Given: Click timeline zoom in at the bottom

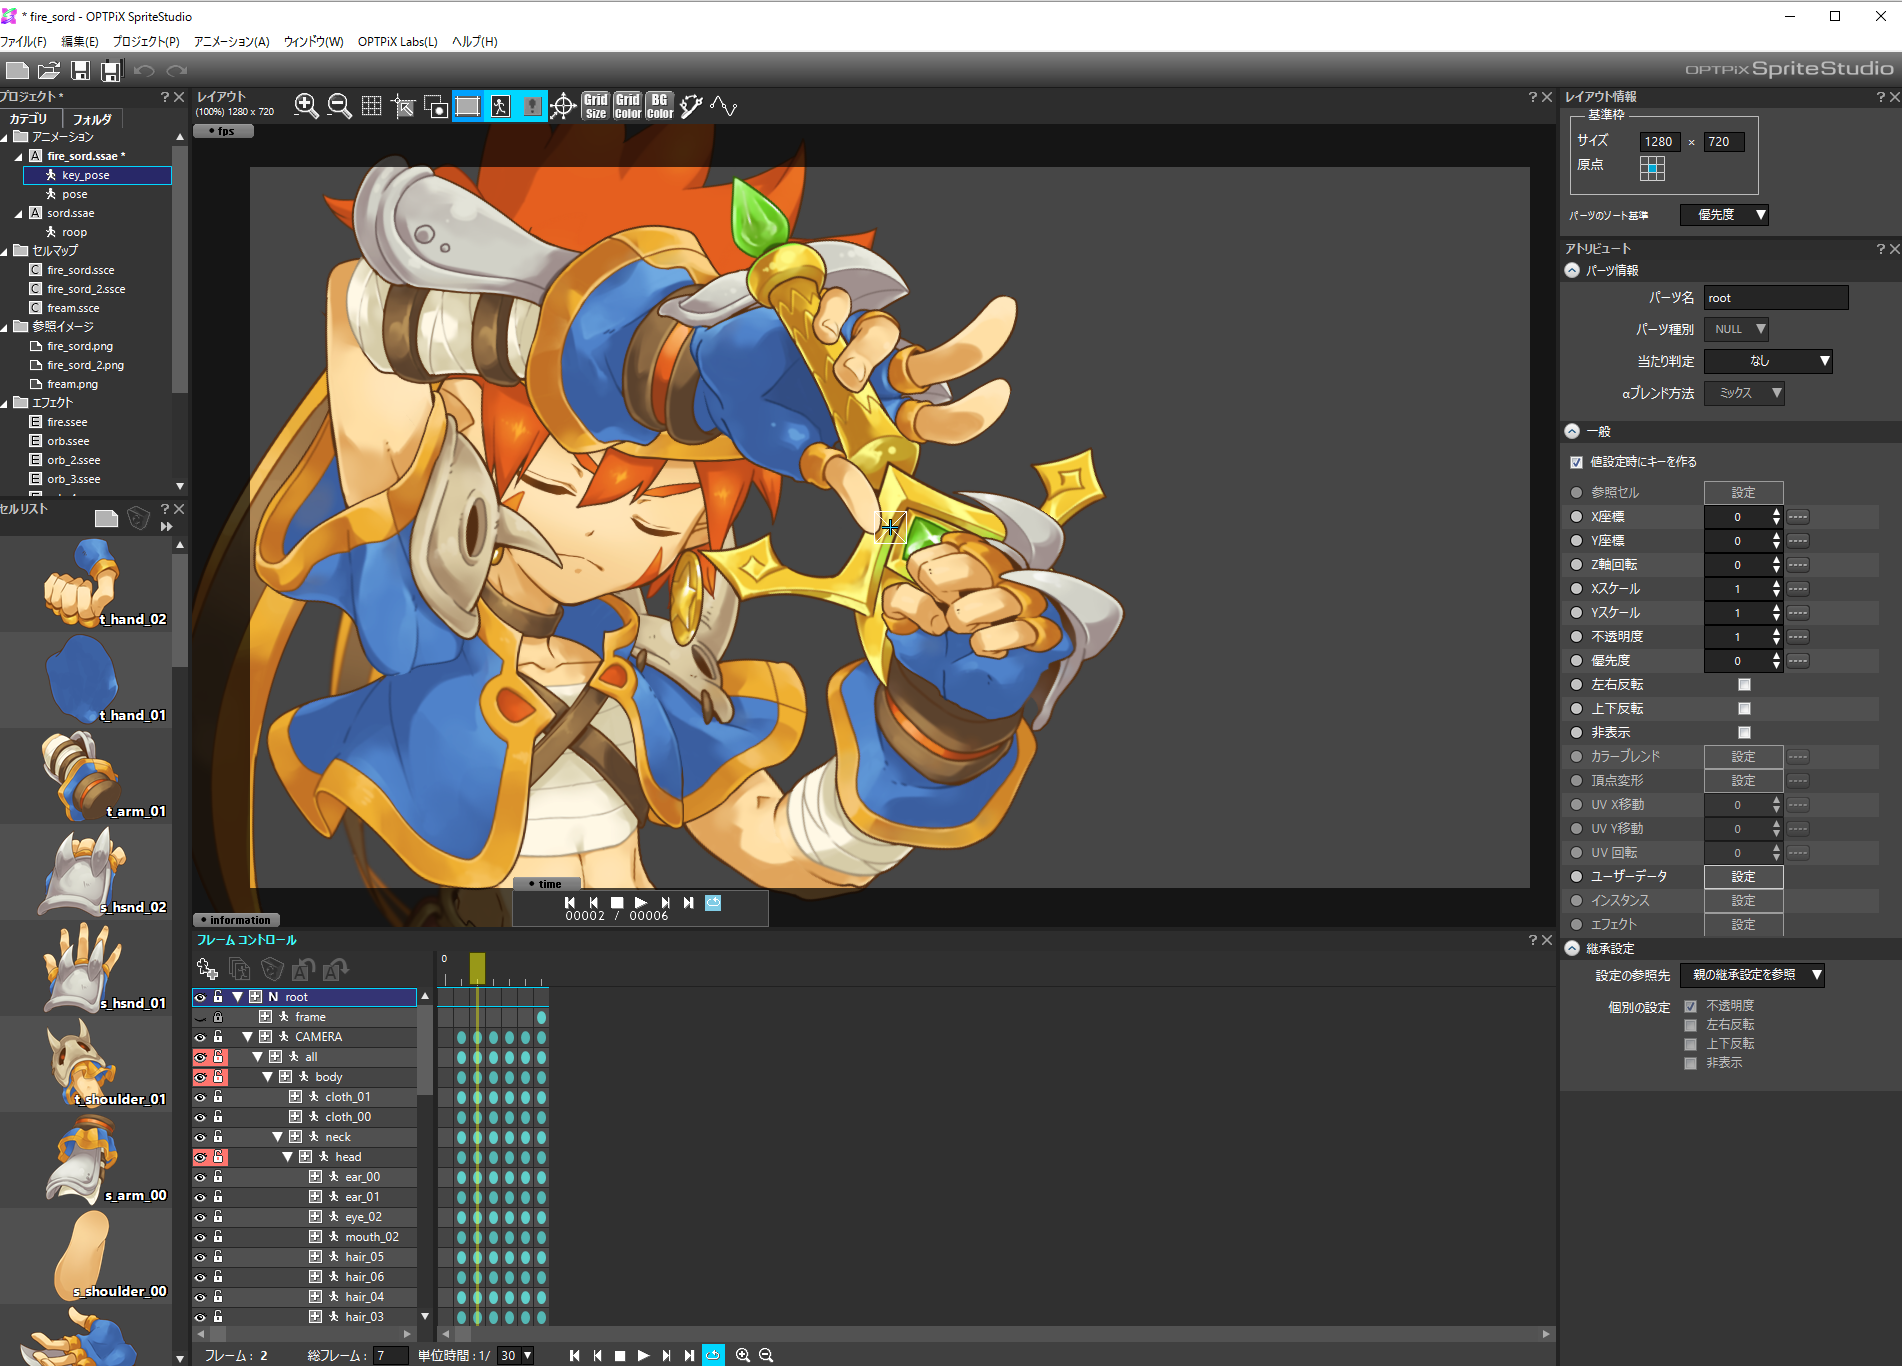Looking at the screenshot, I should coord(743,1355).
